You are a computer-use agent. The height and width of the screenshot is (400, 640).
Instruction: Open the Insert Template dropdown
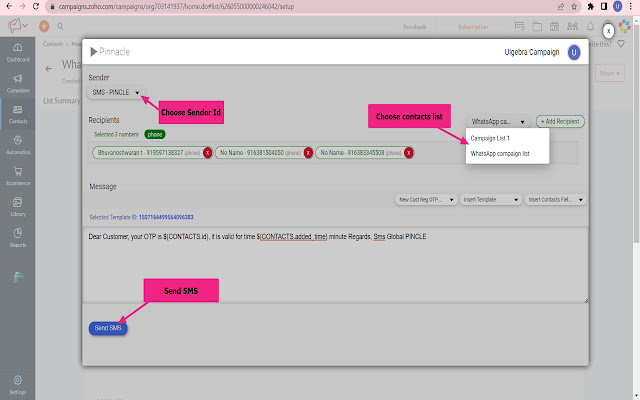point(491,200)
